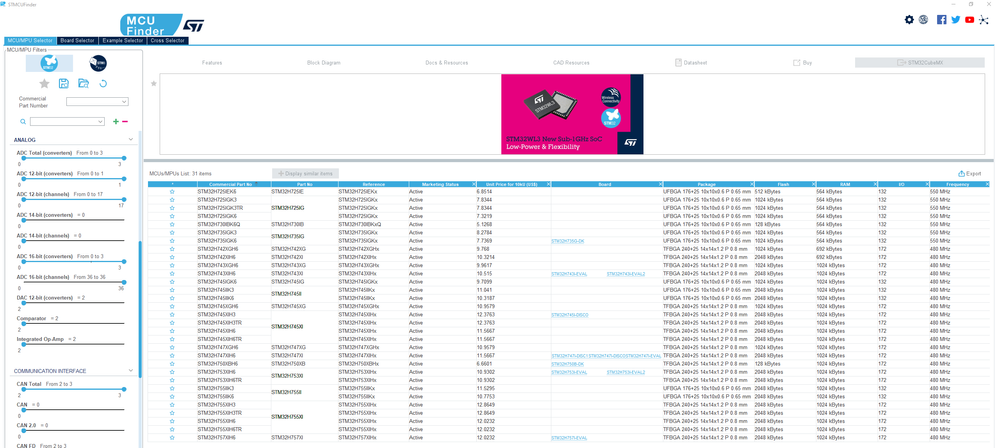The height and width of the screenshot is (448, 998).
Task: Click the STM32CubeMX button
Action: pyautogui.click(x=920, y=62)
